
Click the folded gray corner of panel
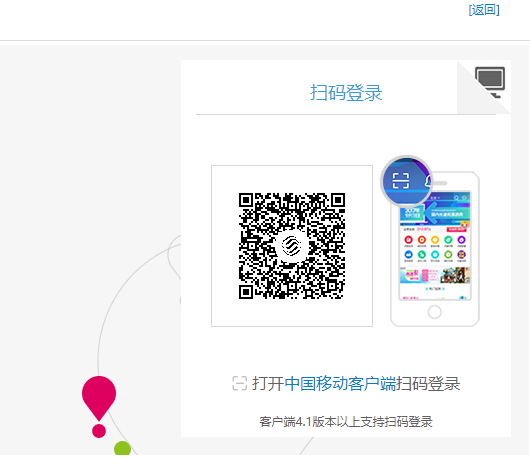point(484,87)
